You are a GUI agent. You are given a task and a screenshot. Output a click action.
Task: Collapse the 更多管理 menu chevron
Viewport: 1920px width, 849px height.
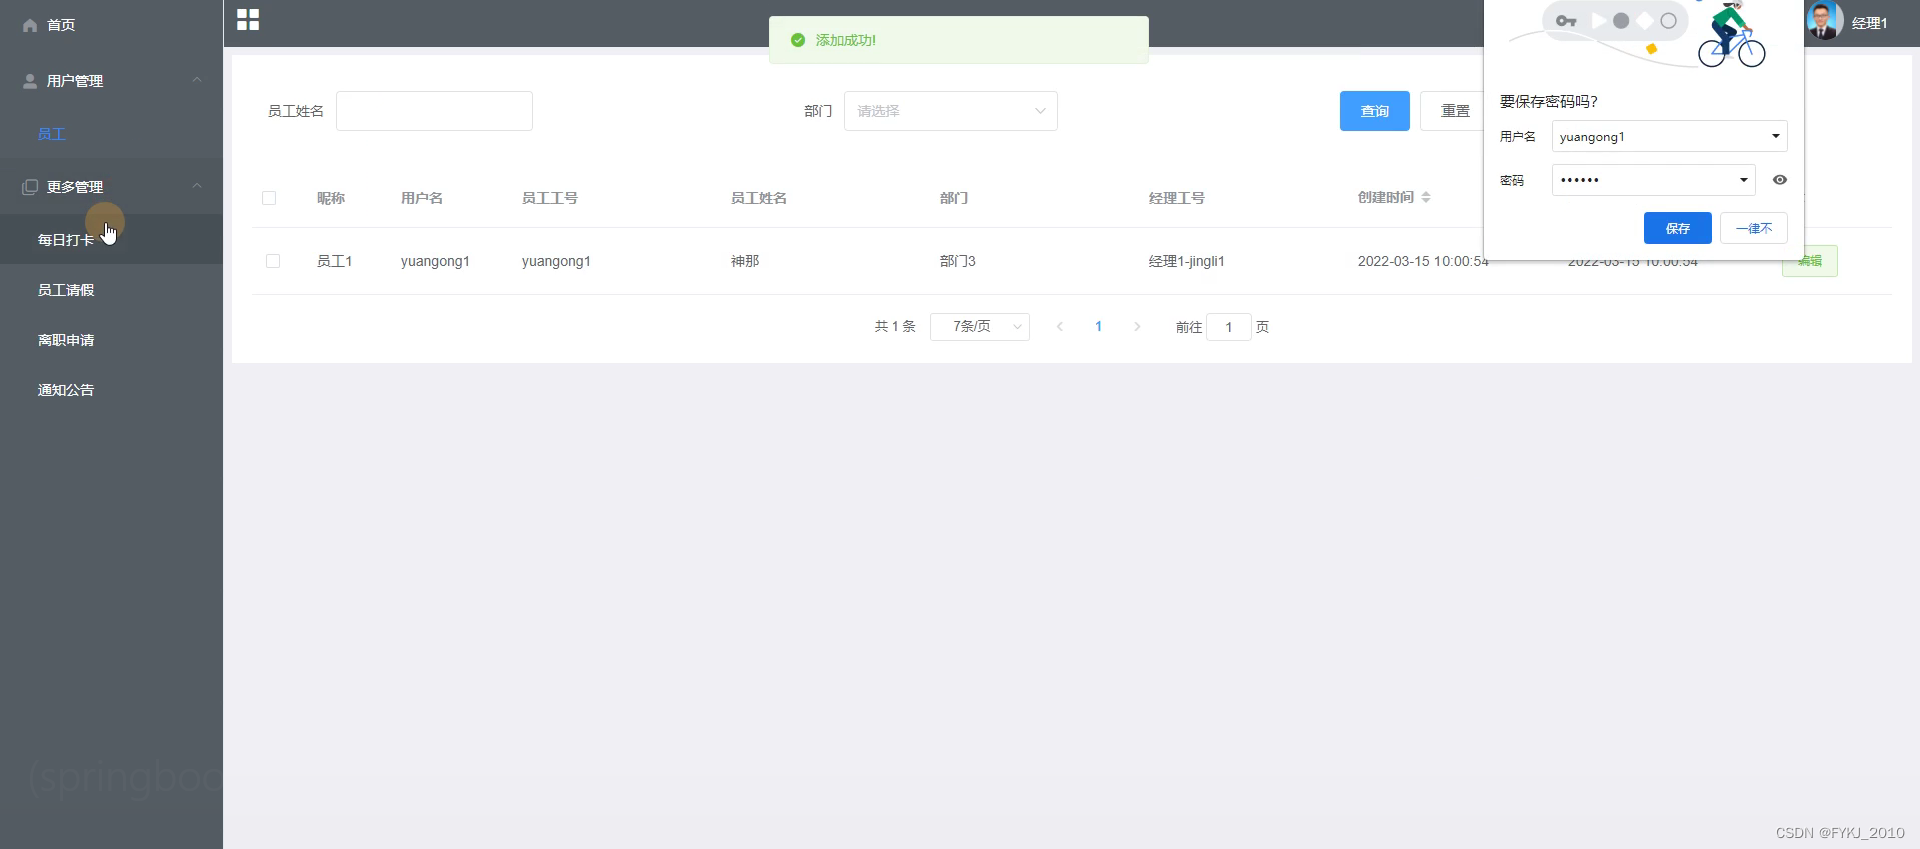[197, 186]
